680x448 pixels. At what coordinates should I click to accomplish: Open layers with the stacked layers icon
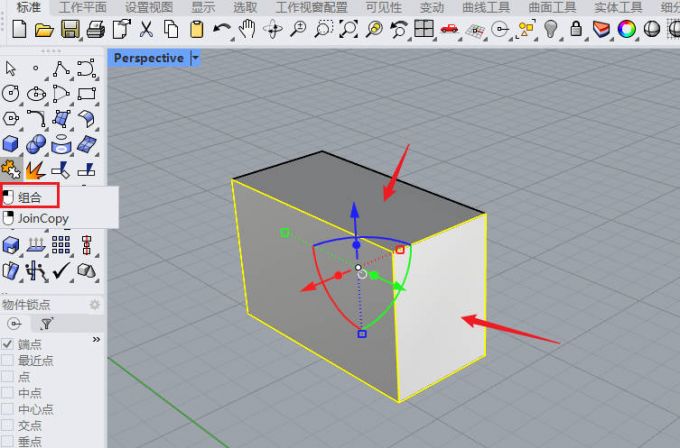tap(601, 29)
